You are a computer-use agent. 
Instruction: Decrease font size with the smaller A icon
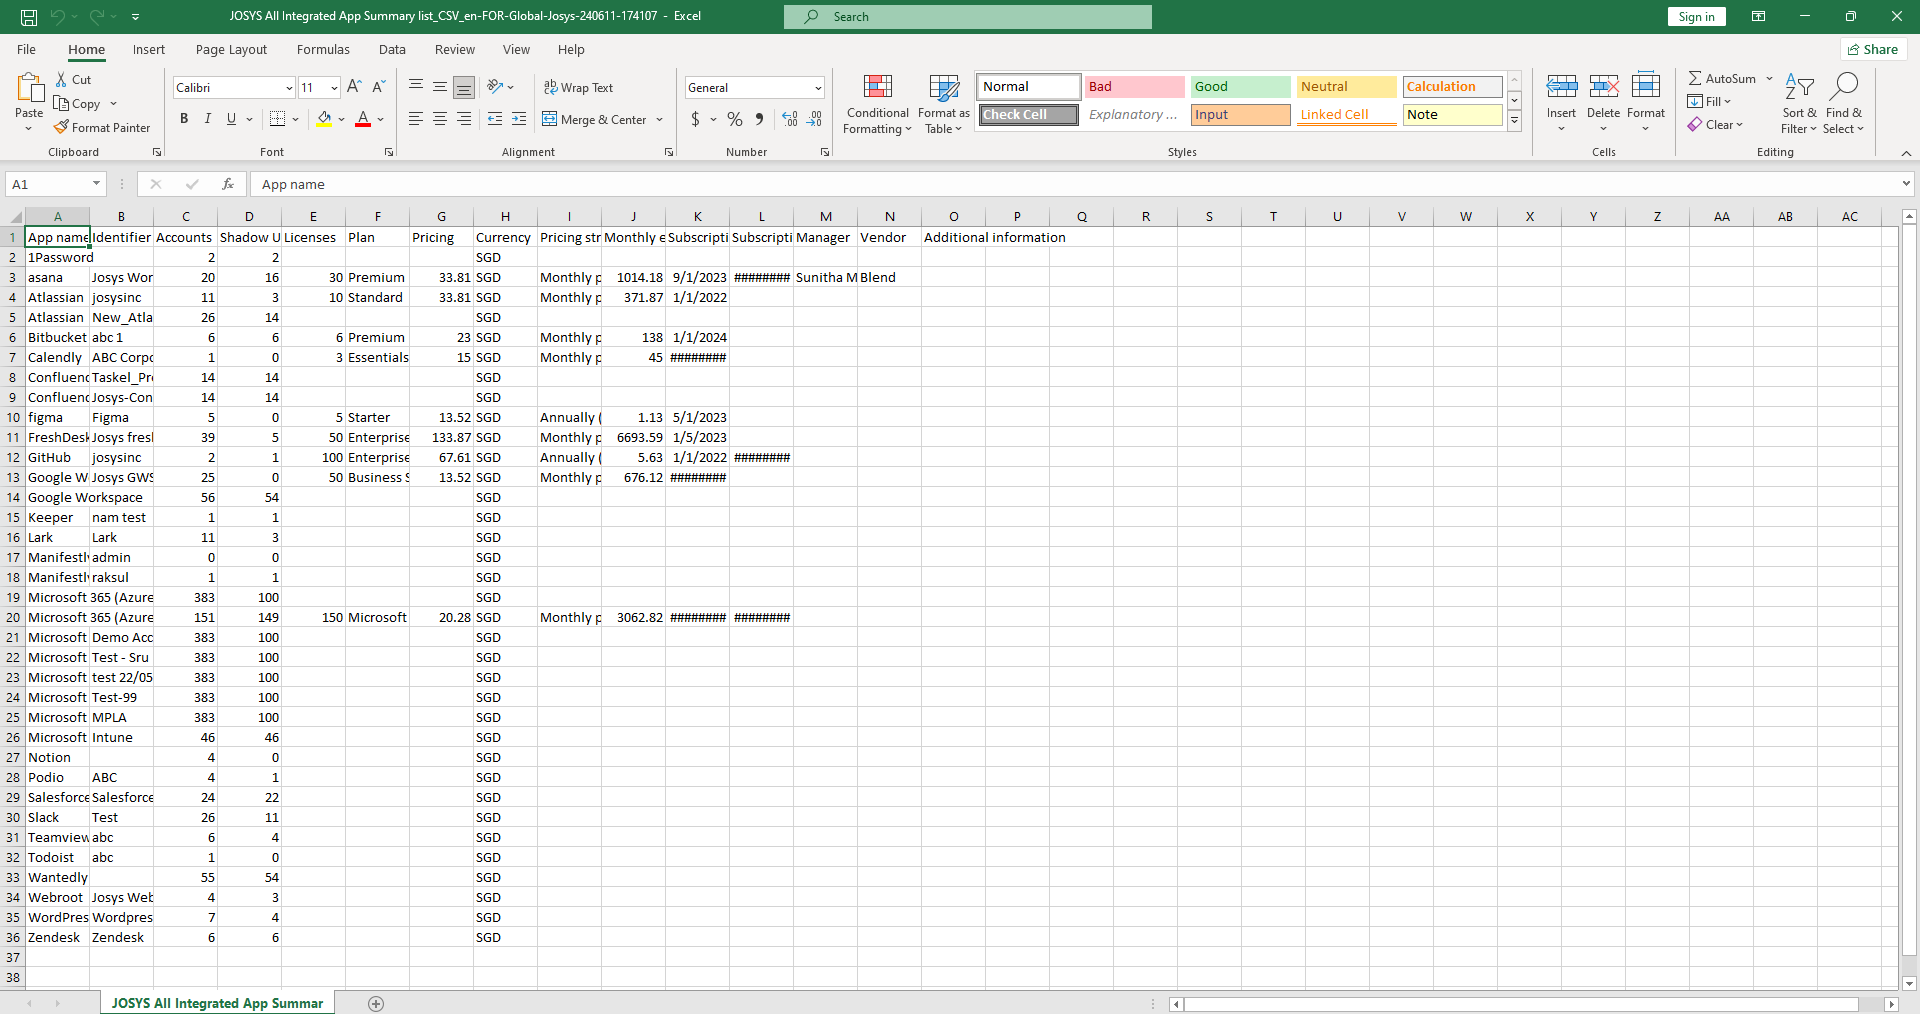379,87
